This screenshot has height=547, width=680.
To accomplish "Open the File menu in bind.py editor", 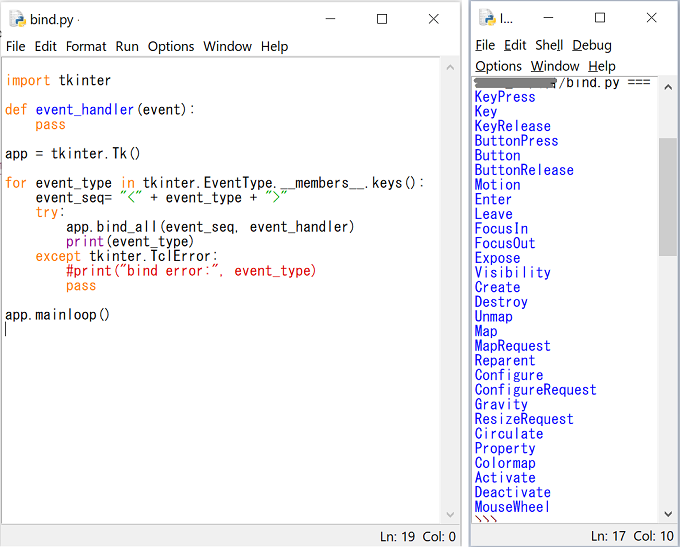I will click(x=16, y=46).
